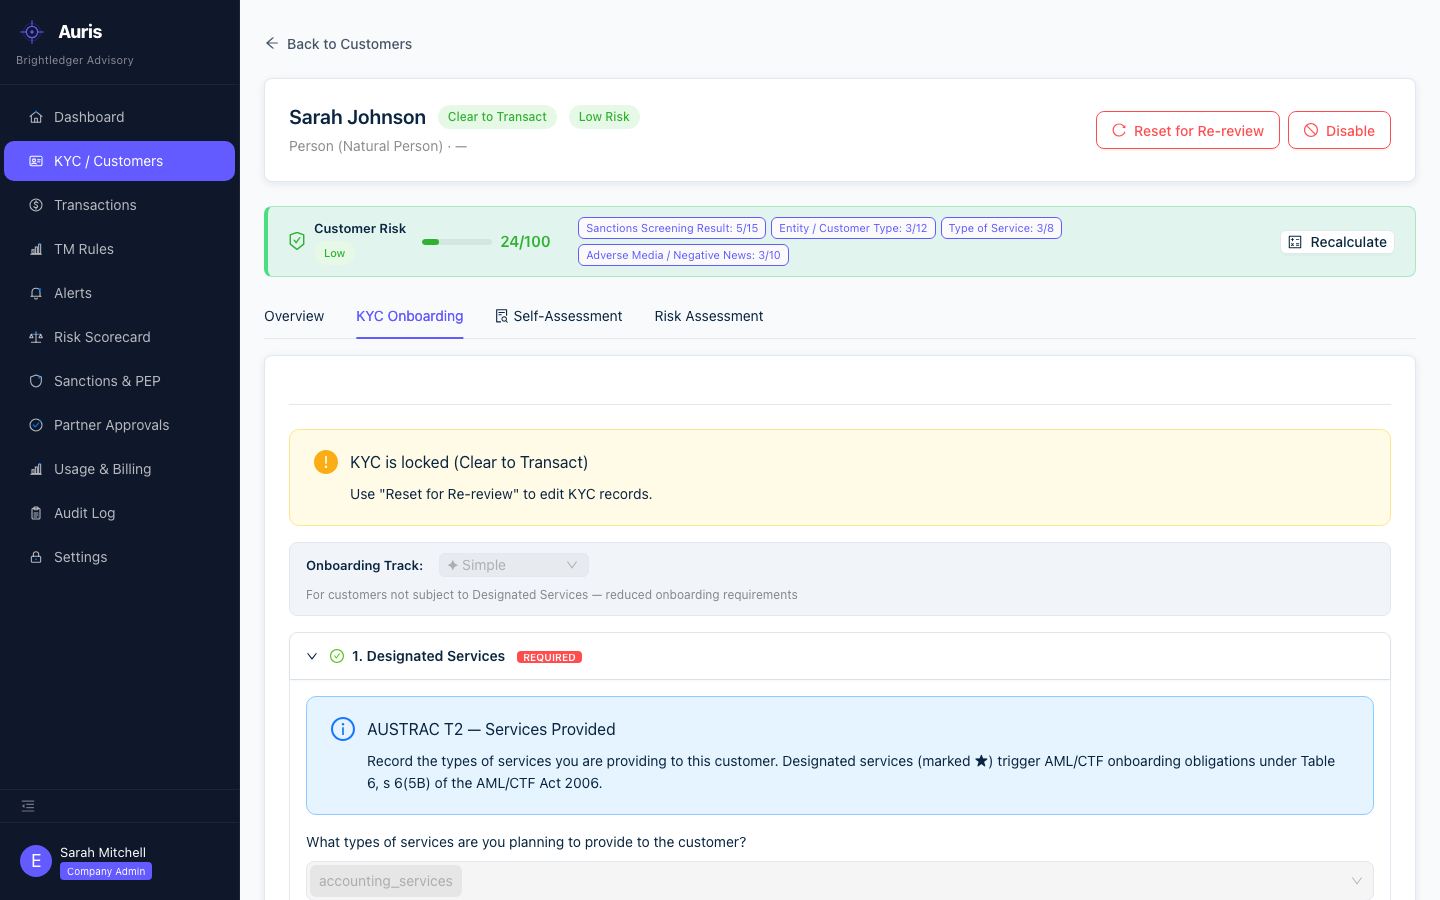Open the Risk Assessment tab

709,316
